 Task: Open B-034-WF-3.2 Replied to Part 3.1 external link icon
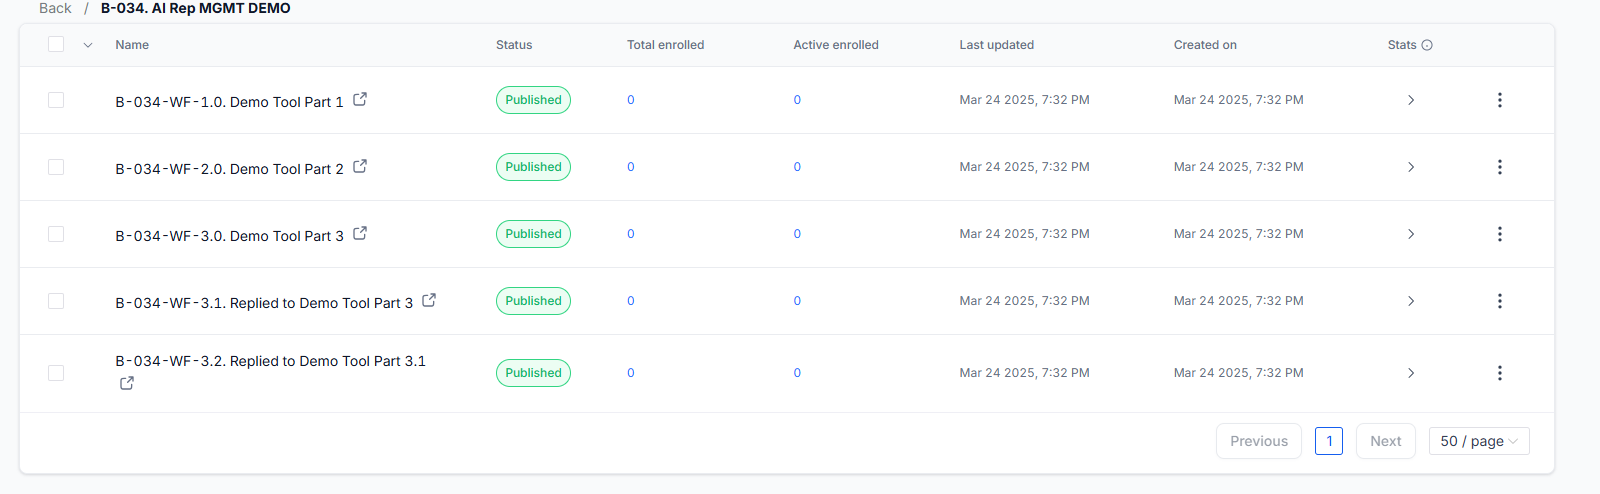pos(127,383)
